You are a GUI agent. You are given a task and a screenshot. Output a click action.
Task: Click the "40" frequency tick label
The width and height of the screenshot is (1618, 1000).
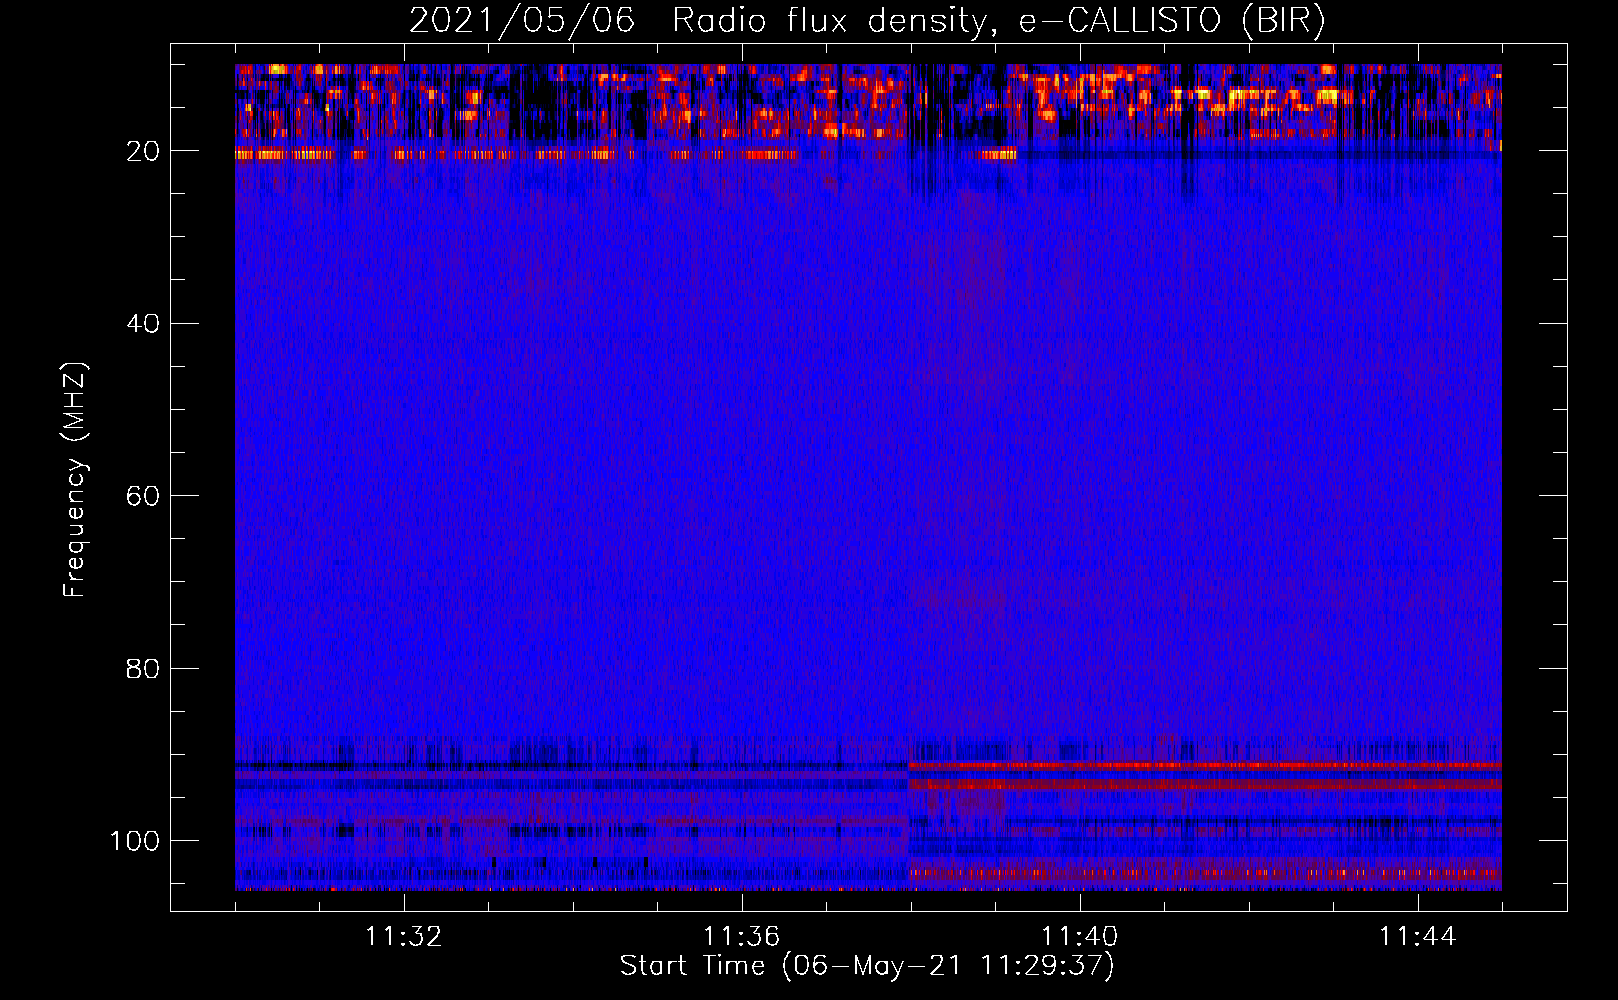point(144,323)
